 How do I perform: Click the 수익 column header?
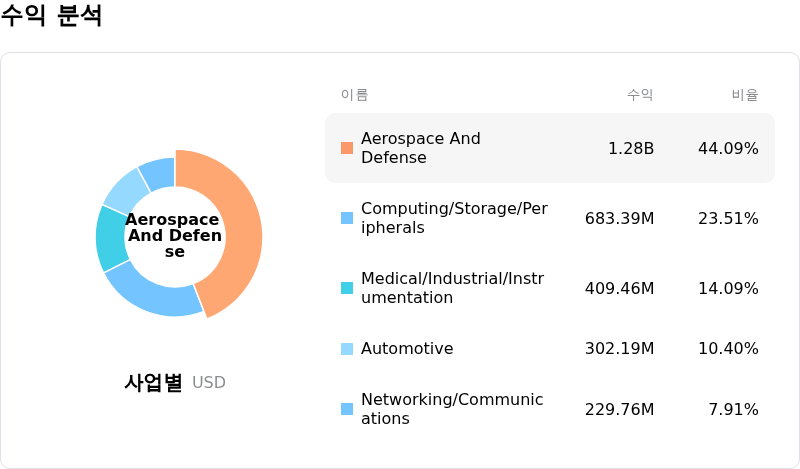[x=640, y=94]
